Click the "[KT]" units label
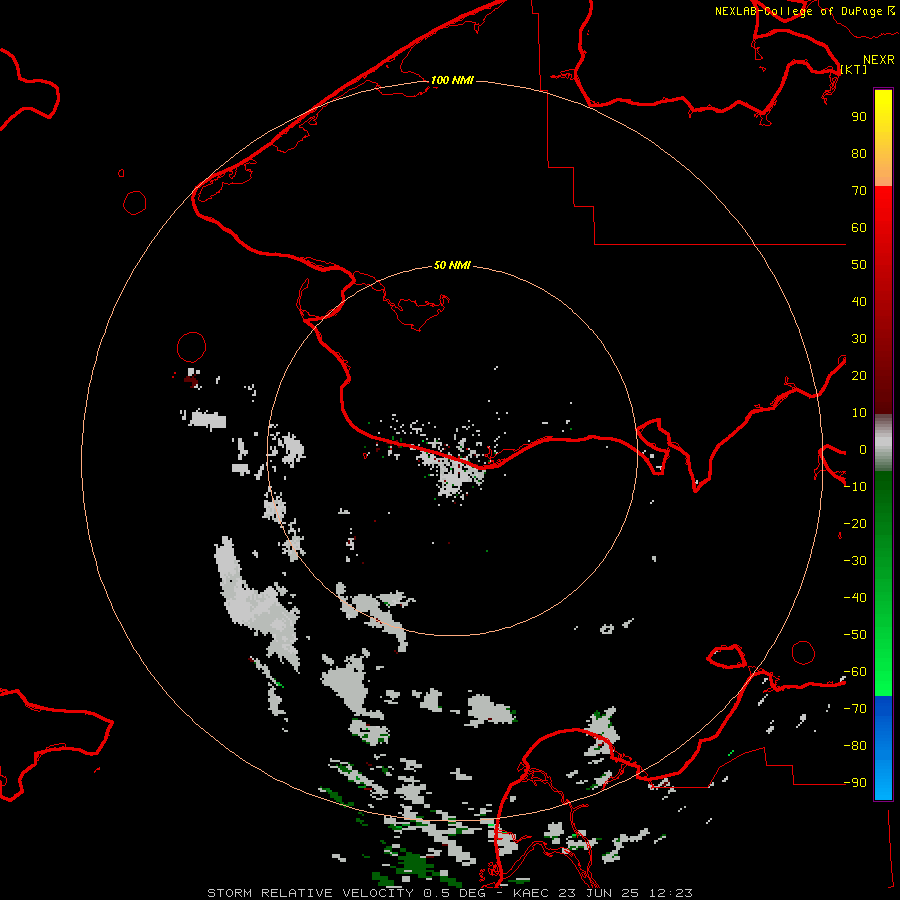 pyautogui.click(x=854, y=69)
